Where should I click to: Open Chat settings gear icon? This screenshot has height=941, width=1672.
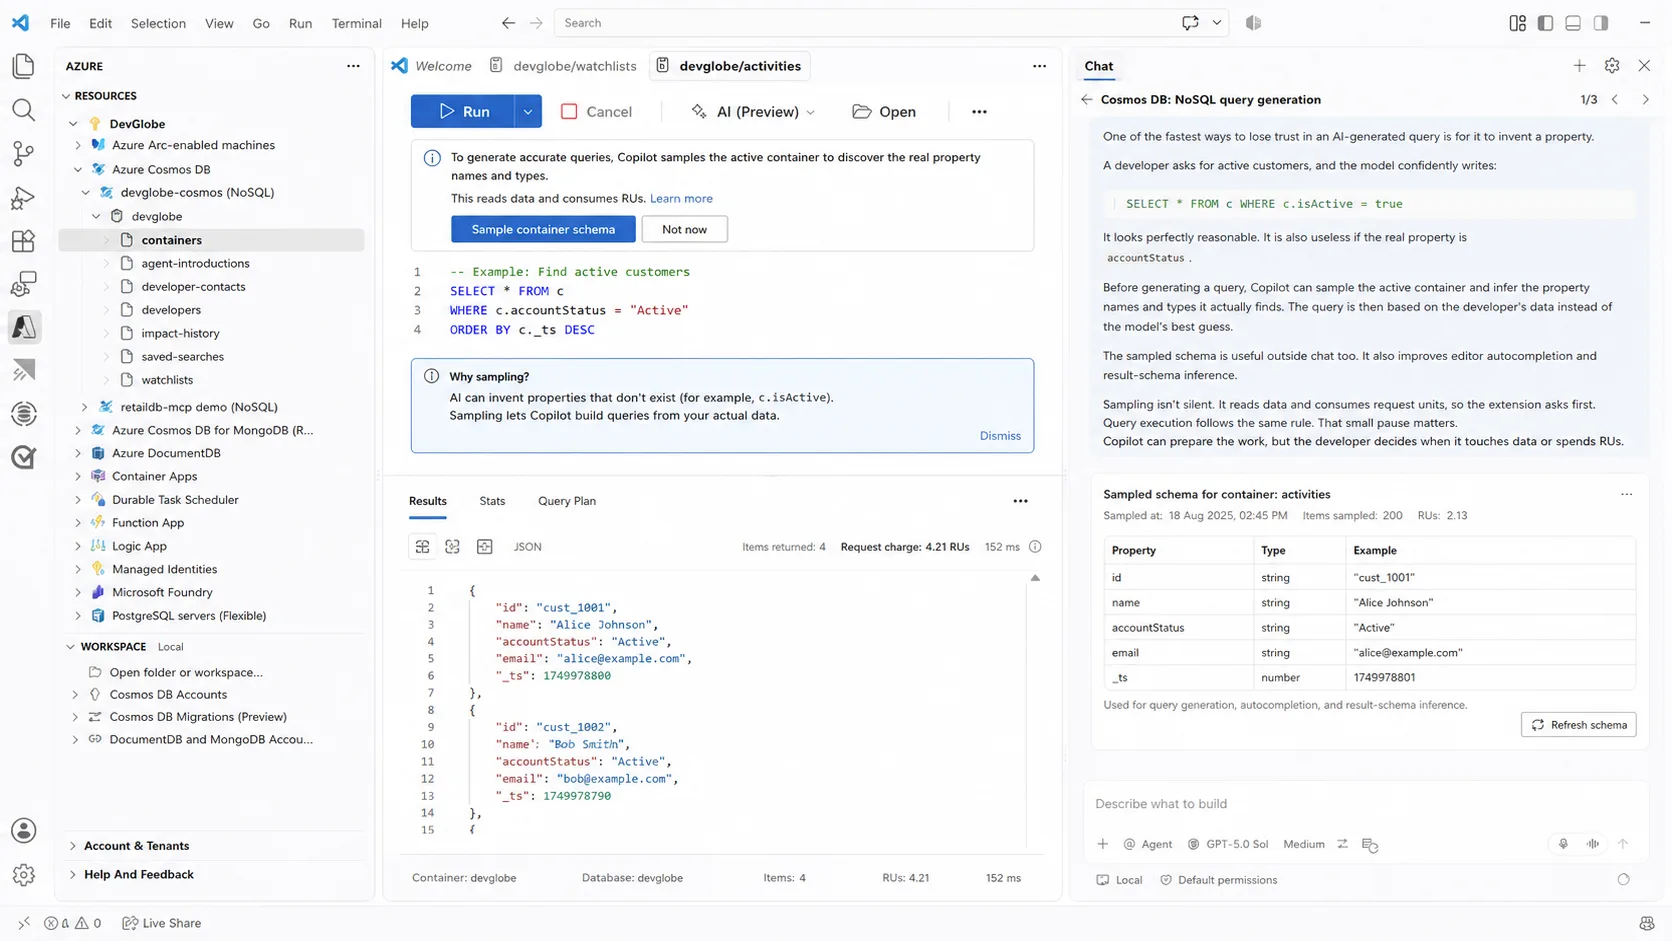[x=1612, y=66]
